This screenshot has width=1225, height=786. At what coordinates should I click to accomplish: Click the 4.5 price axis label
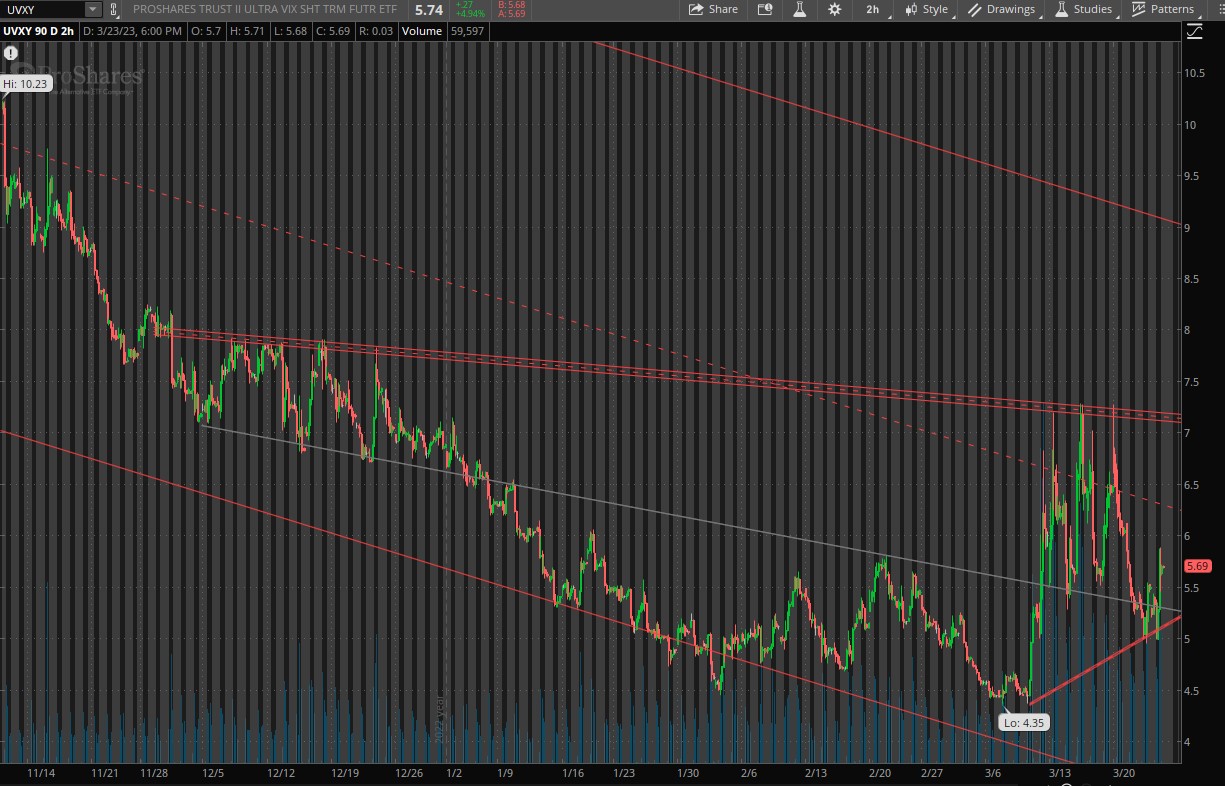tap(1192, 690)
